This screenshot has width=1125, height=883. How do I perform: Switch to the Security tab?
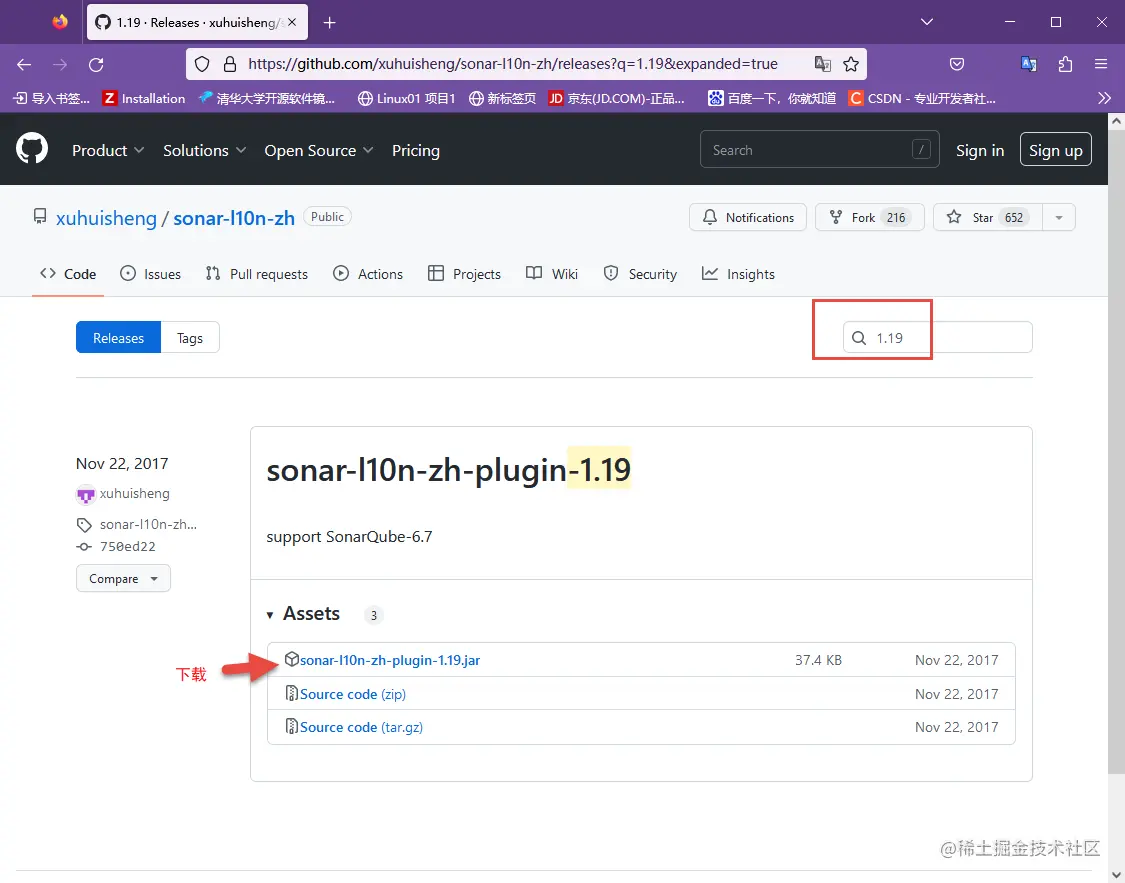click(640, 274)
